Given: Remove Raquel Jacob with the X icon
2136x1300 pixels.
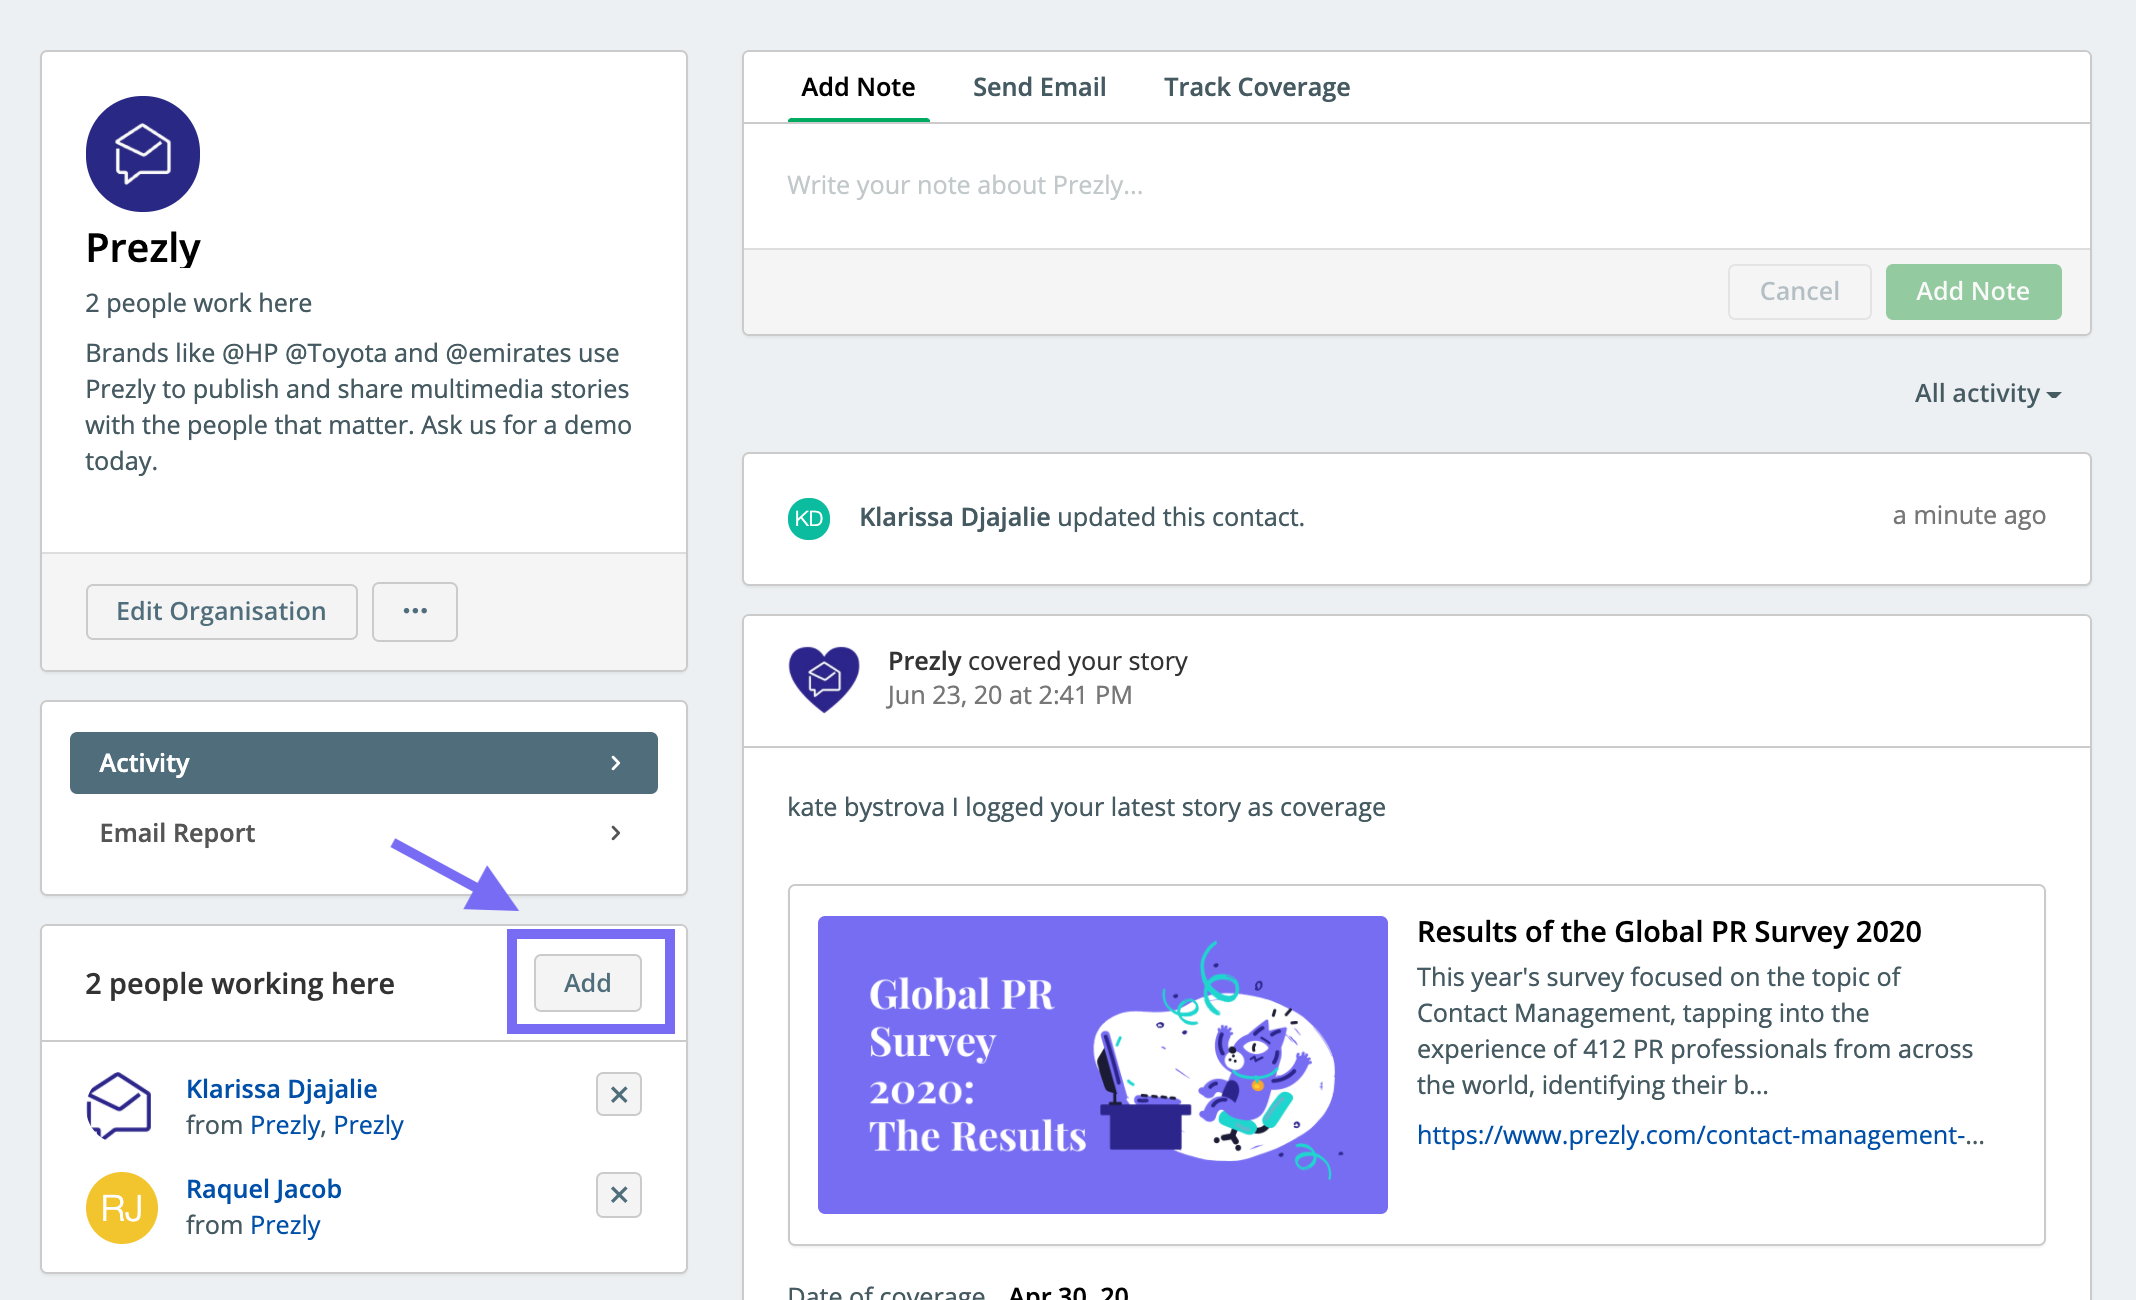Looking at the screenshot, I should coord(619,1194).
